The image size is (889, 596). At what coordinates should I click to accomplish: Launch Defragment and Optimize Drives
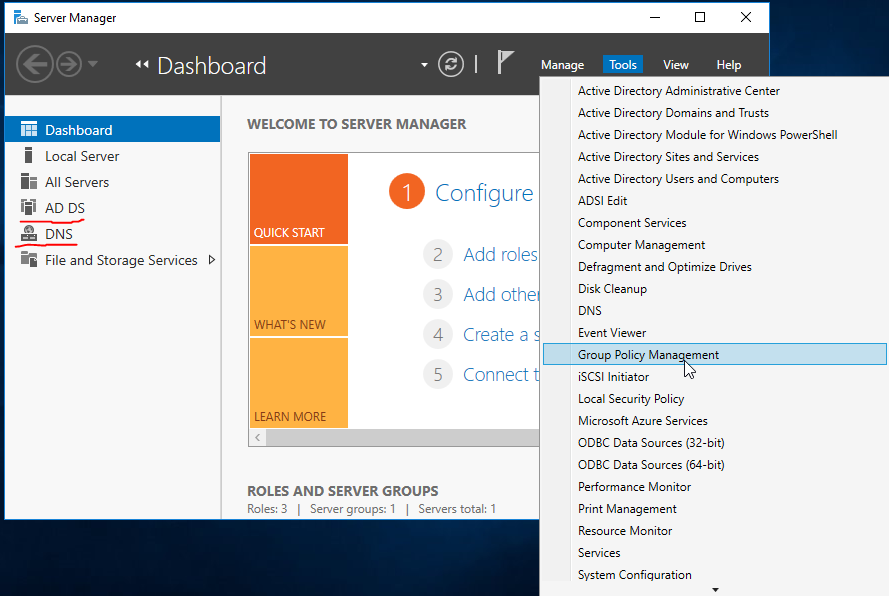tap(714, 267)
